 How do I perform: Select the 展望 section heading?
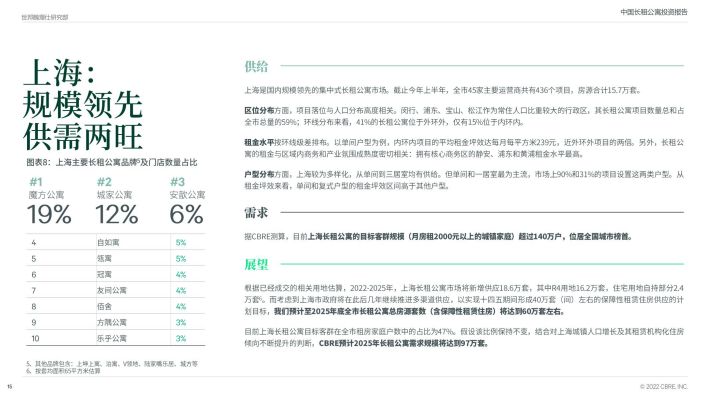tap(256, 264)
